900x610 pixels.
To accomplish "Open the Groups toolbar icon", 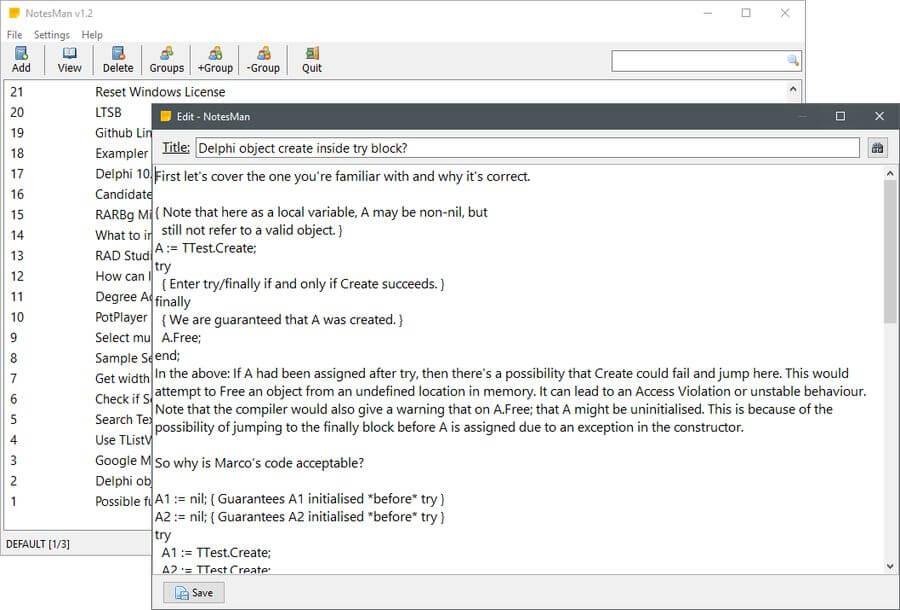I will (x=166, y=60).
